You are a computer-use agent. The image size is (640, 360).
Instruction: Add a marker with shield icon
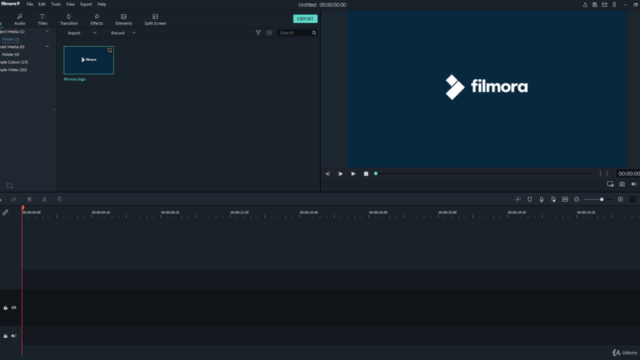[530, 199]
